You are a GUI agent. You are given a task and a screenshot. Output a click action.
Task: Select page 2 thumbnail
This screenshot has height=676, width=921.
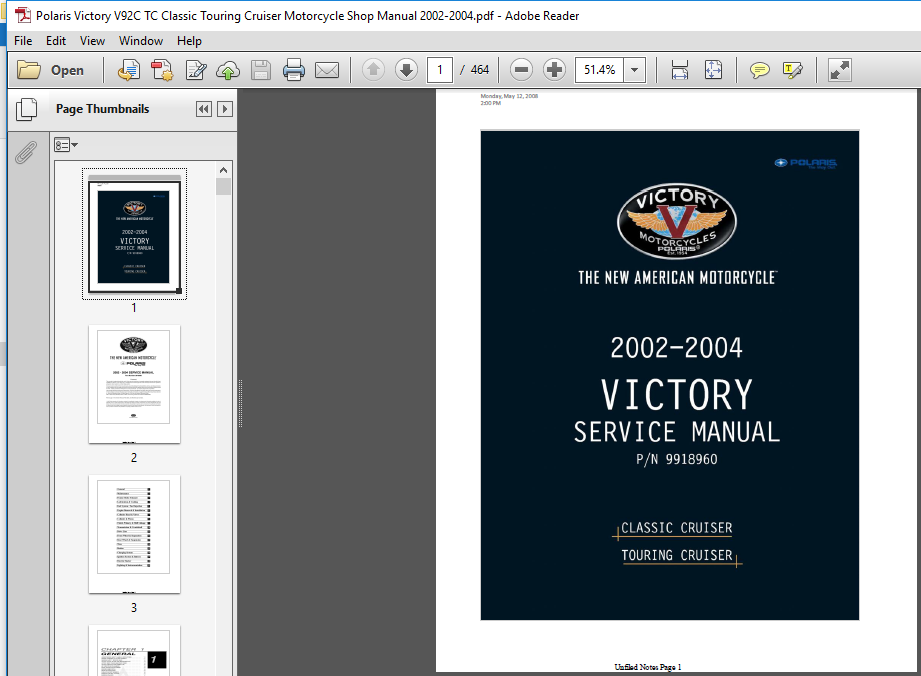[135, 384]
